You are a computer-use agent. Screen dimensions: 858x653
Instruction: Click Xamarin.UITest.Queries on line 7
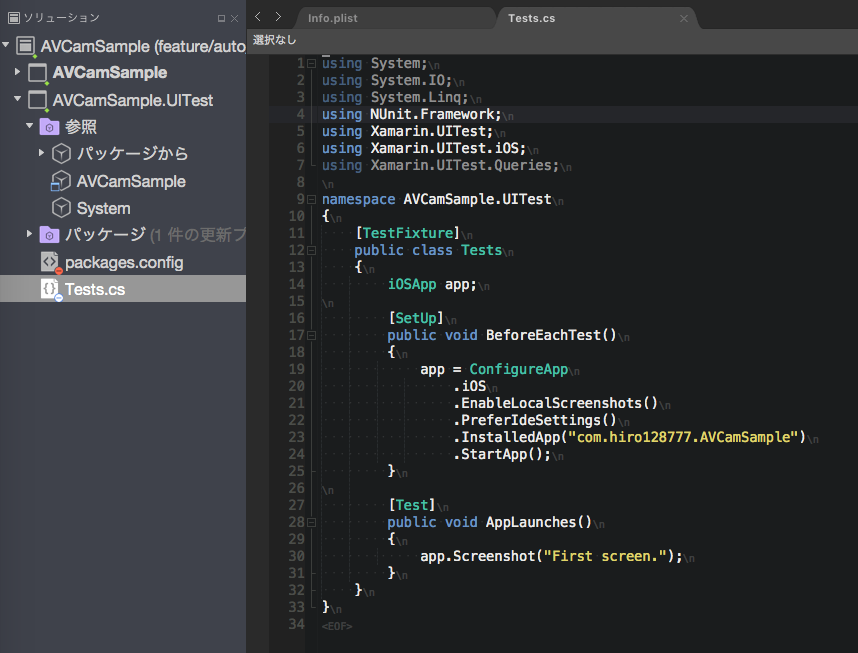click(x=461, y=165)
